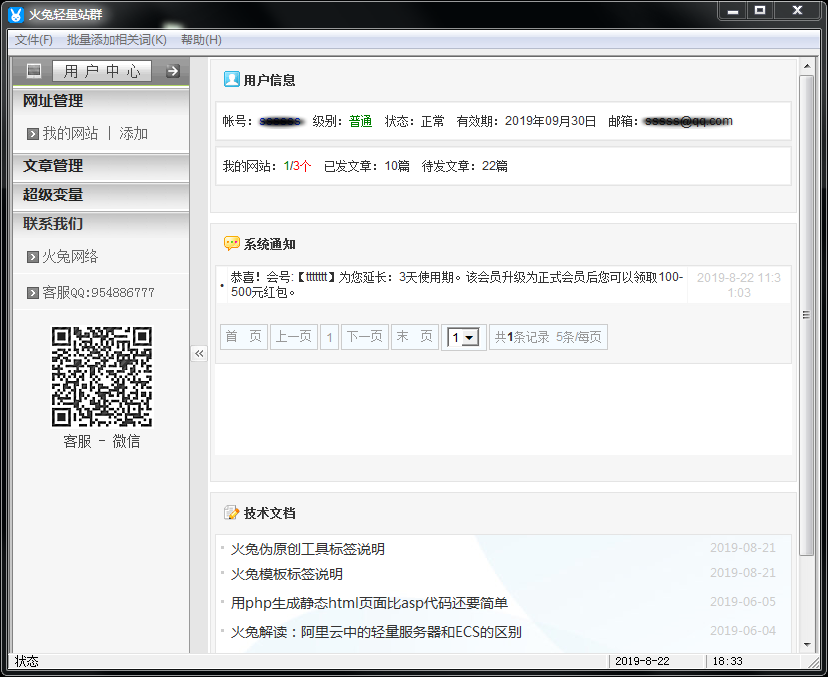This screenshot has width=828, height=677.
Task: Click the document icon beside 技术文档
Action: click(230, 512)
